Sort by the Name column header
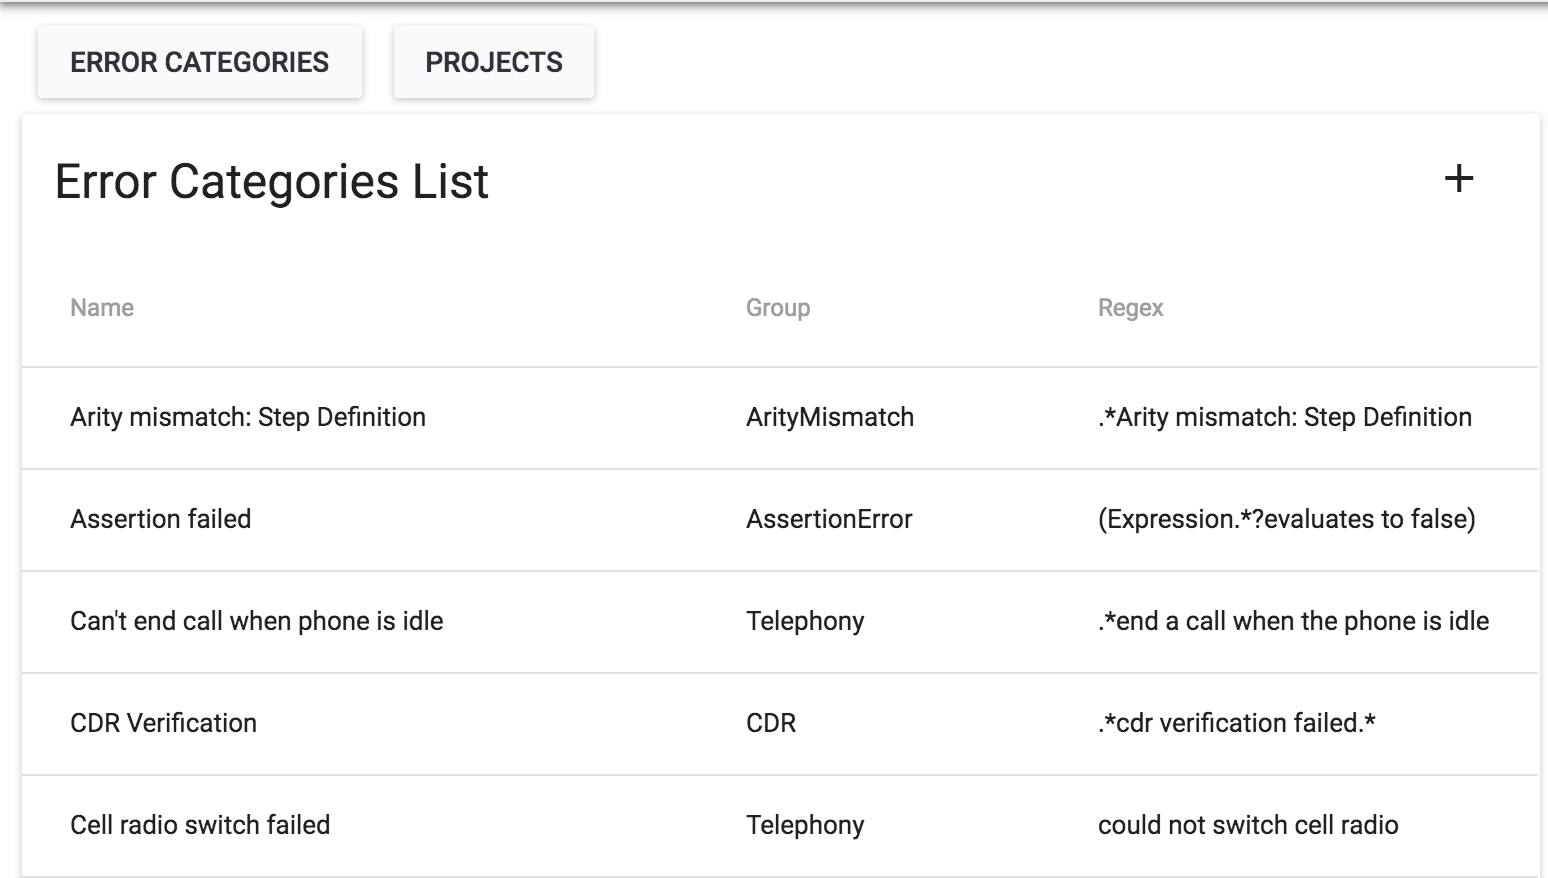Viewport: 1548px width, 878px height. [x=102, y=308]
